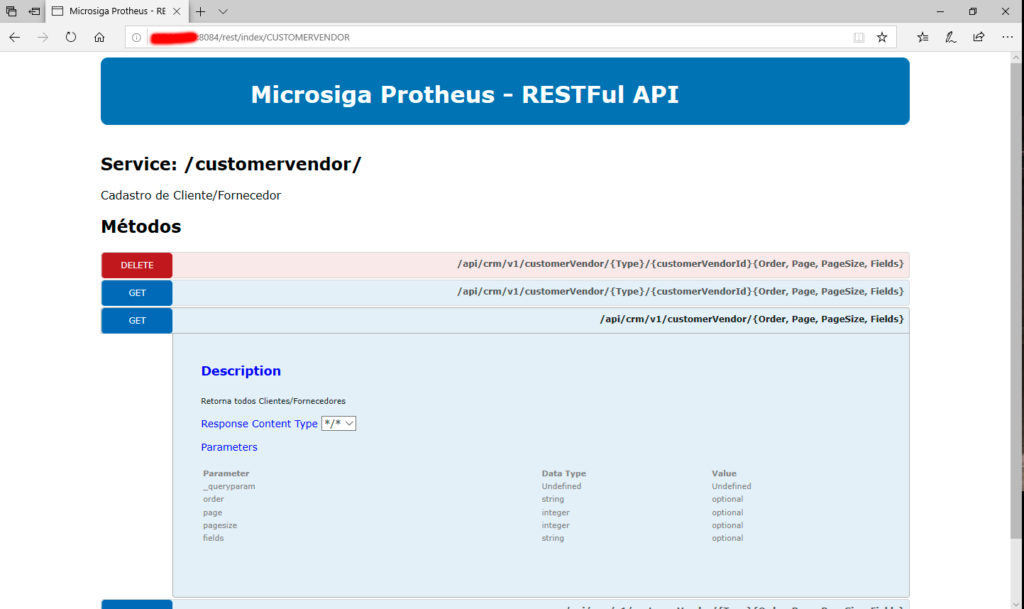Click the pagesize parameter name
Viewport: 1024px width, 609px height.
click(x=219, y=525)
